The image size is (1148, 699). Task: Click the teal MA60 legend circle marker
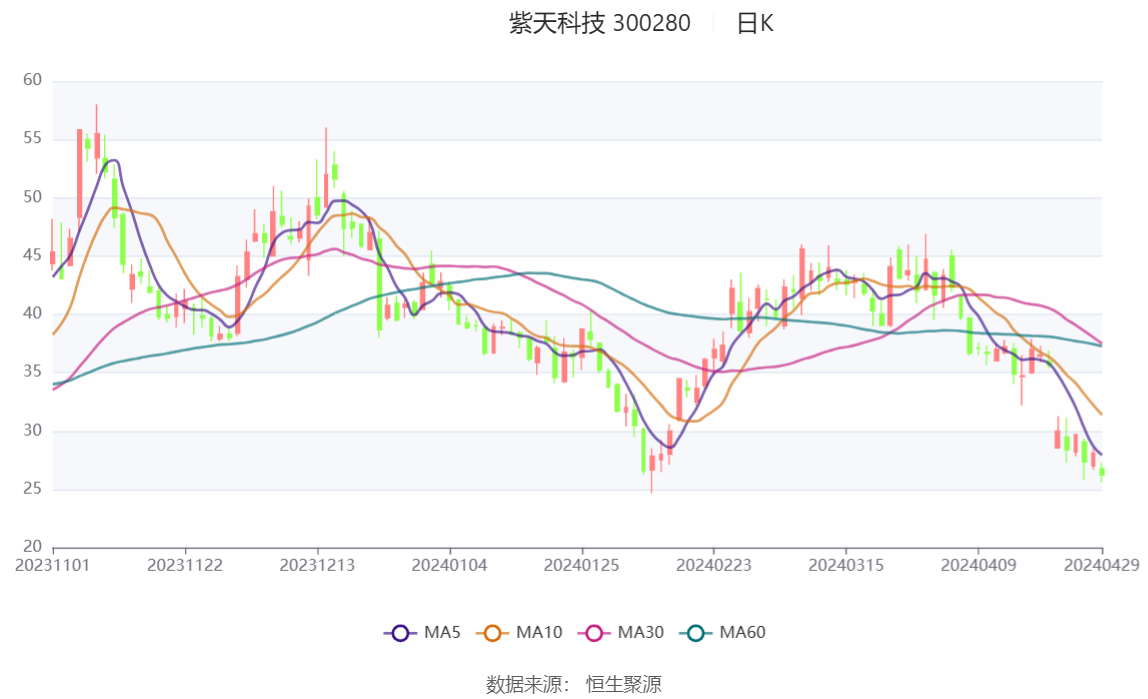[x=697, y=633]
